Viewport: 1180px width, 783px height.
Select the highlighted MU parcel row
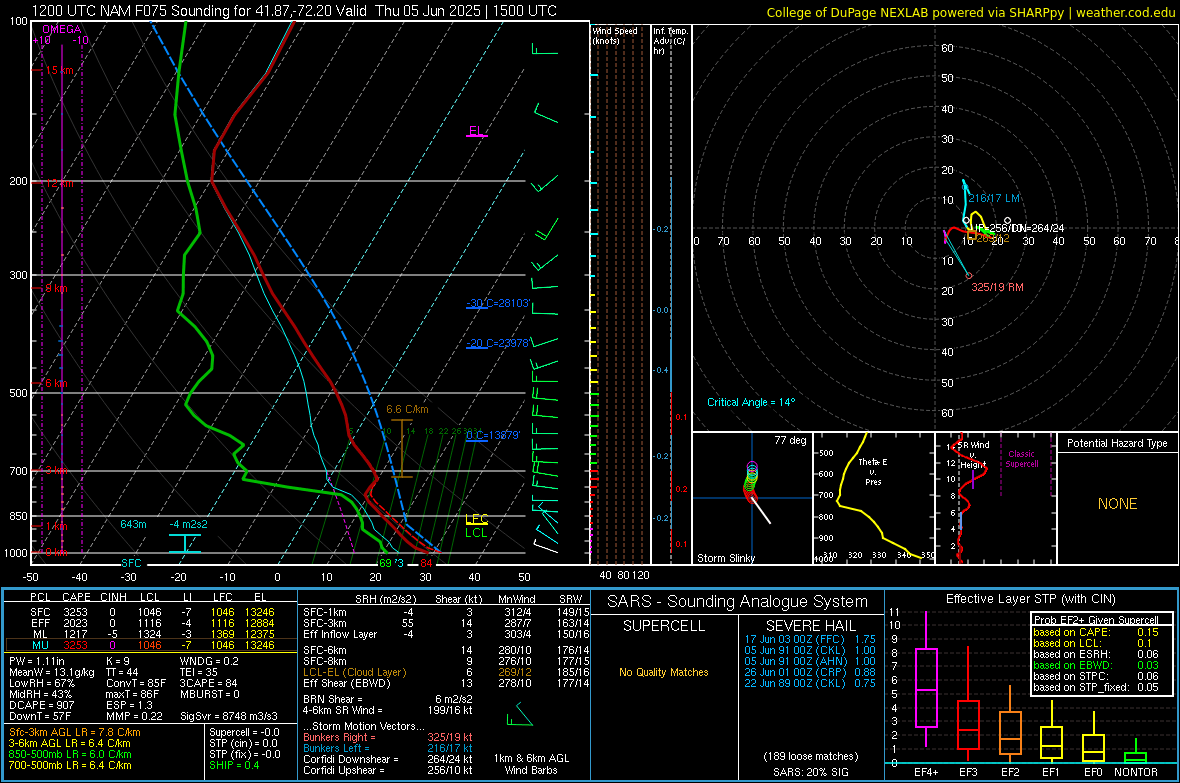[151, 645]
